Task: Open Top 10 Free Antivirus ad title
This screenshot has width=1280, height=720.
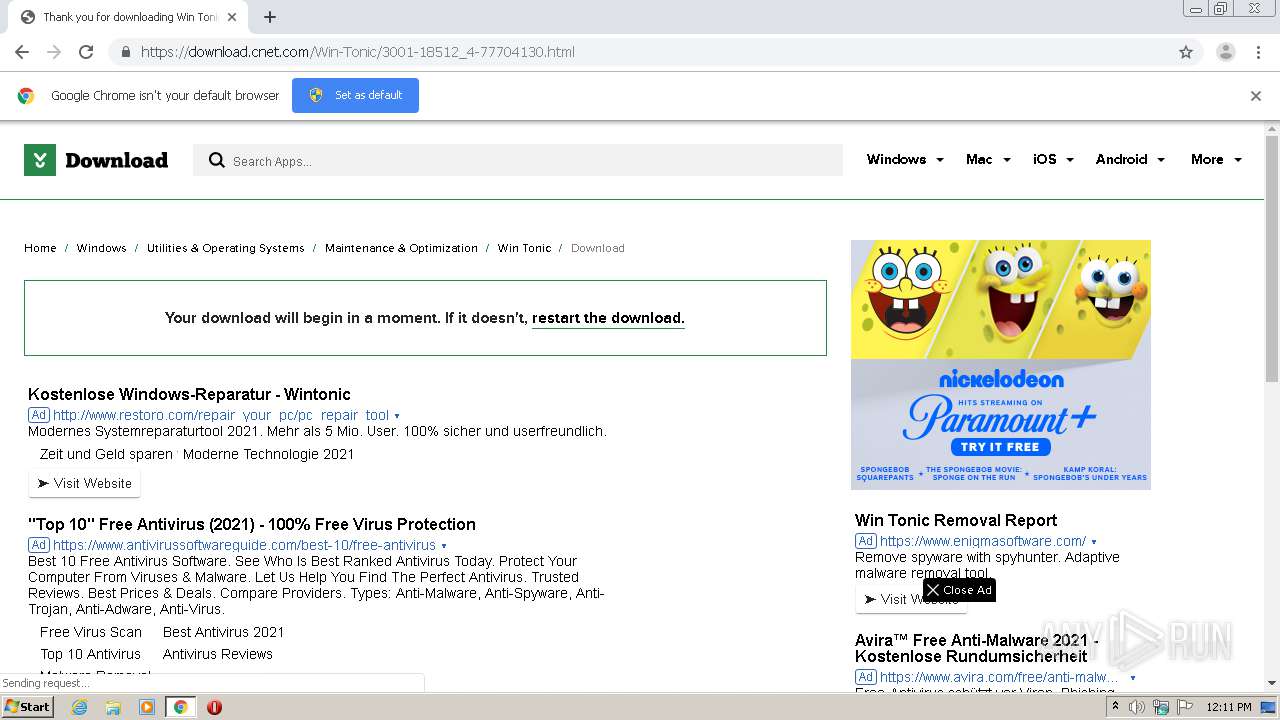Action: pos(252,524)
